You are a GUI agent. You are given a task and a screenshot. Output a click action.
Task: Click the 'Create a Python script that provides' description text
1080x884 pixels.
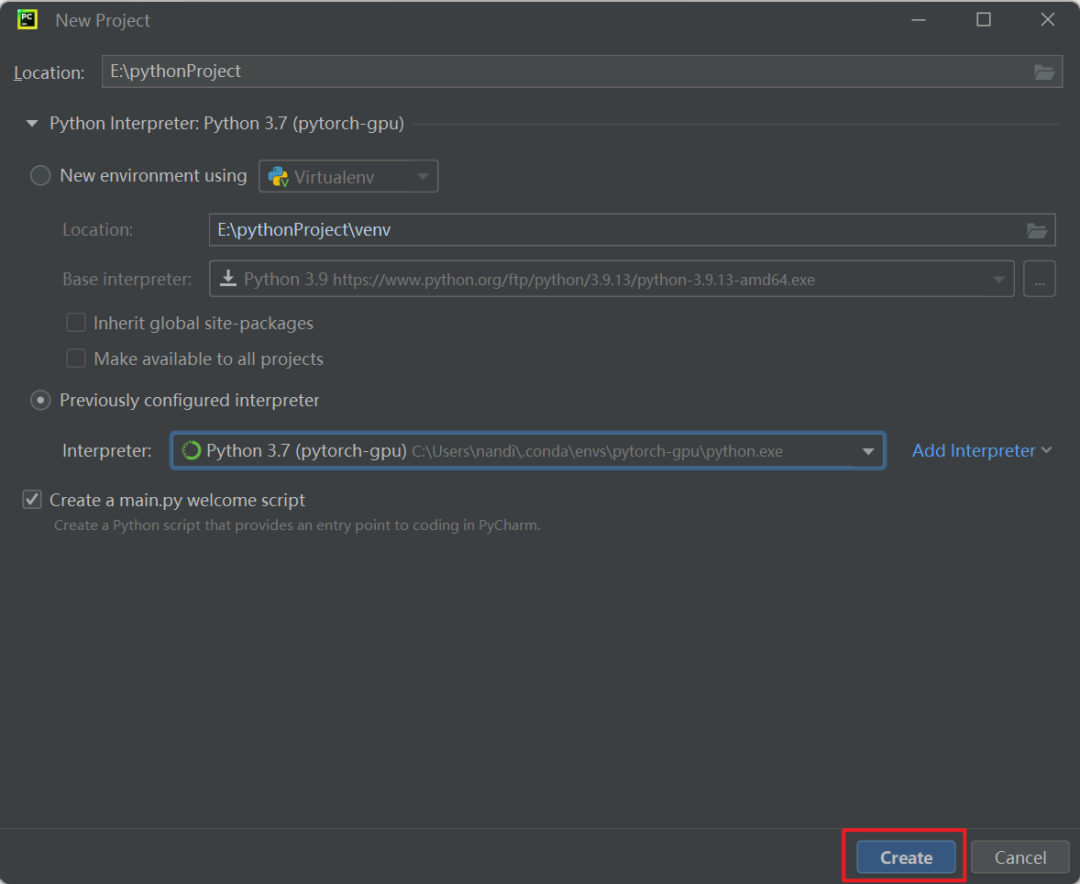(x=297, y=525)
